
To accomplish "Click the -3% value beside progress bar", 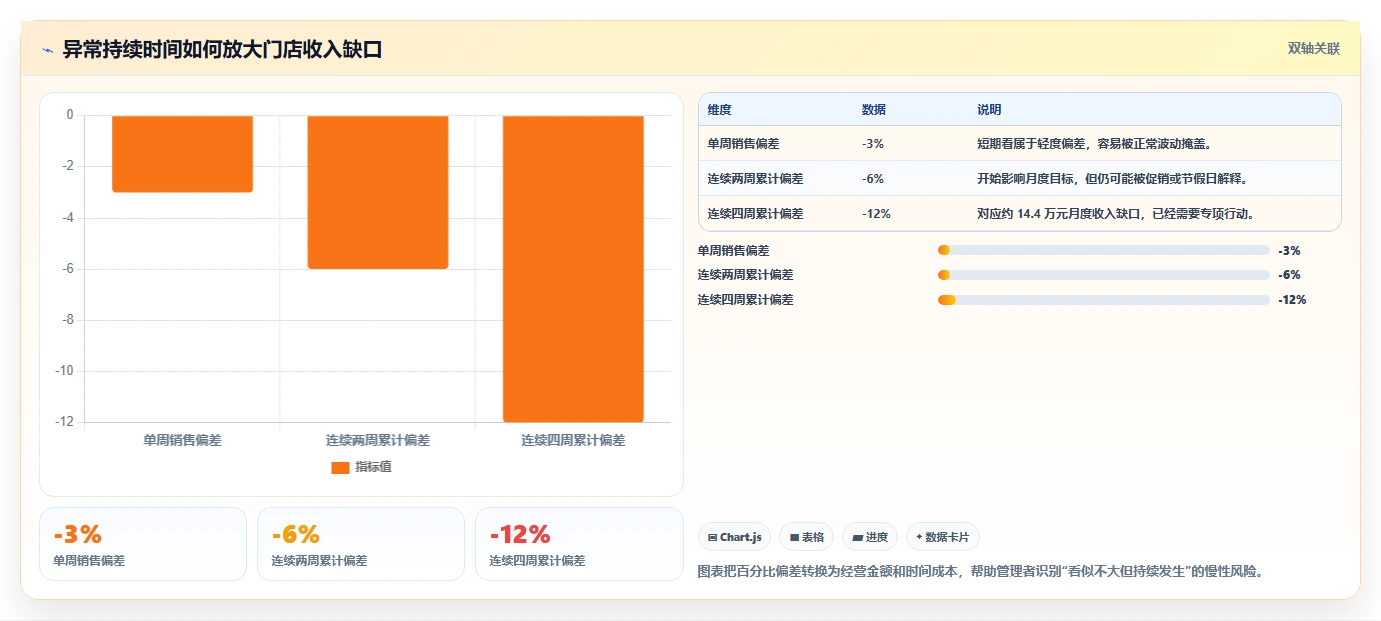I will tap(1289, 251).
